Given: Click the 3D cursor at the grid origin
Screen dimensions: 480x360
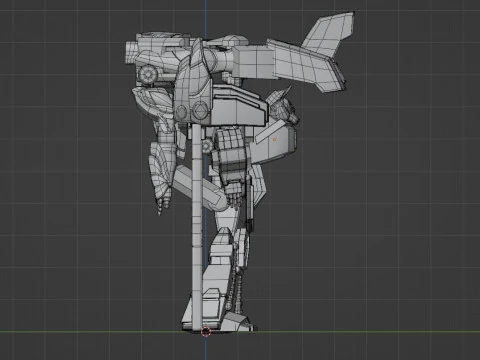Looking at the screenshot, I should tap(206, 332).
